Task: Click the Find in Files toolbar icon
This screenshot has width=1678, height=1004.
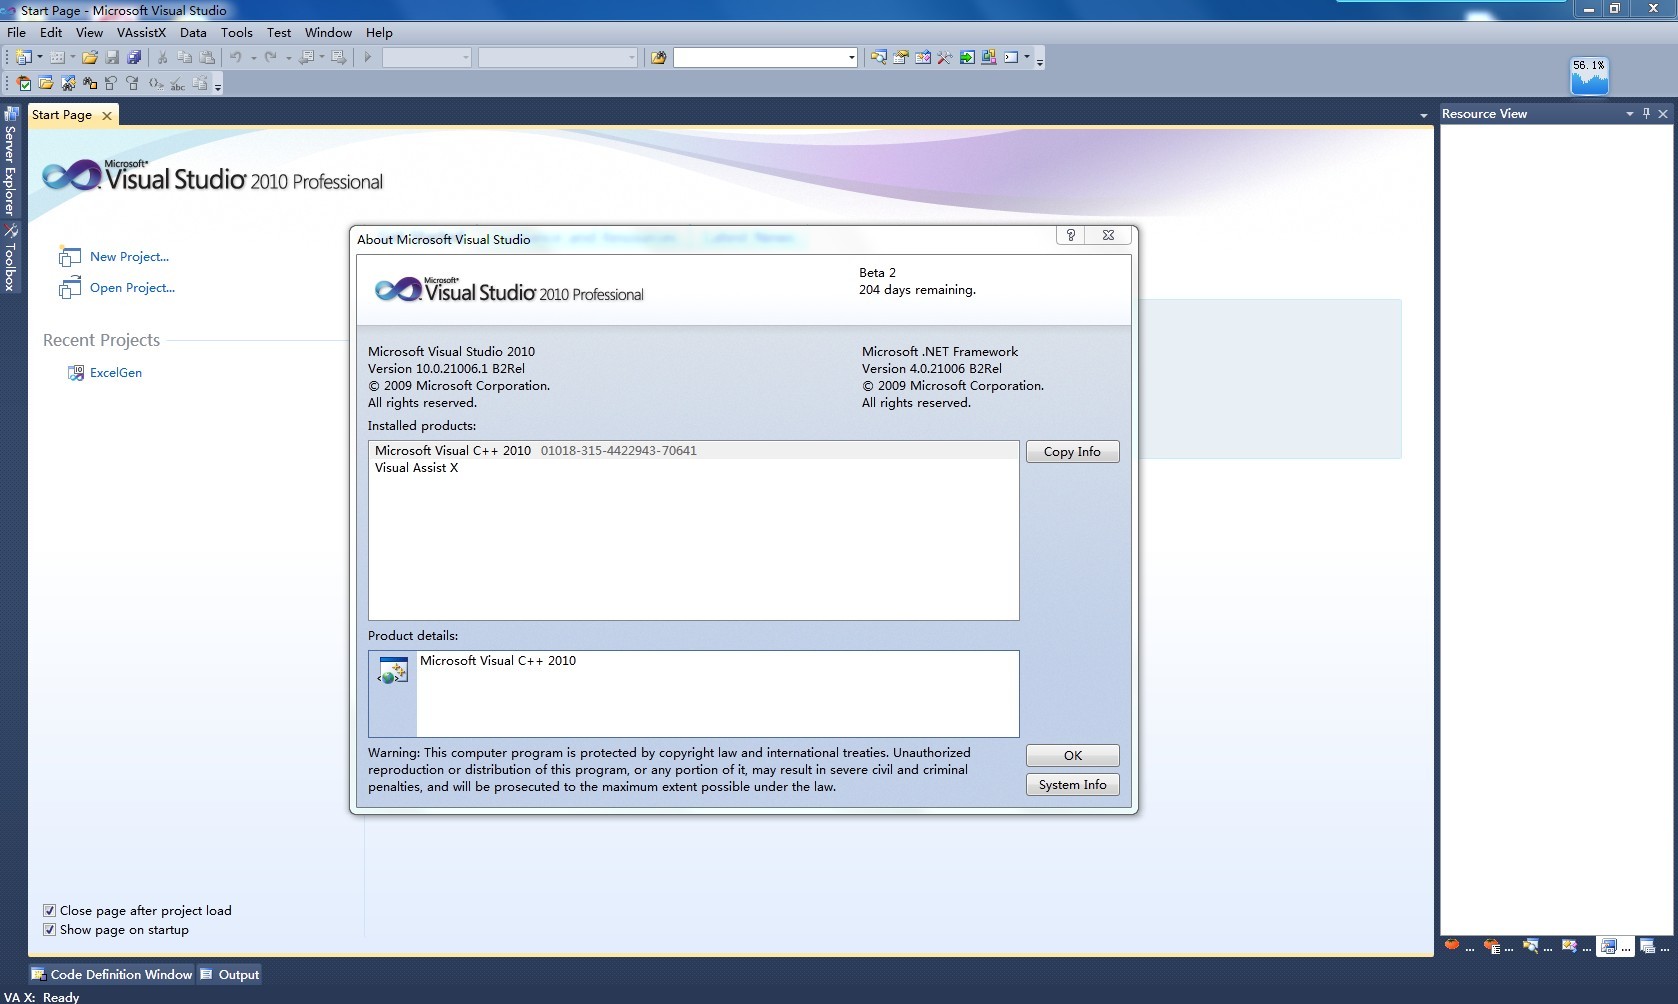Action: coord(658,58)
